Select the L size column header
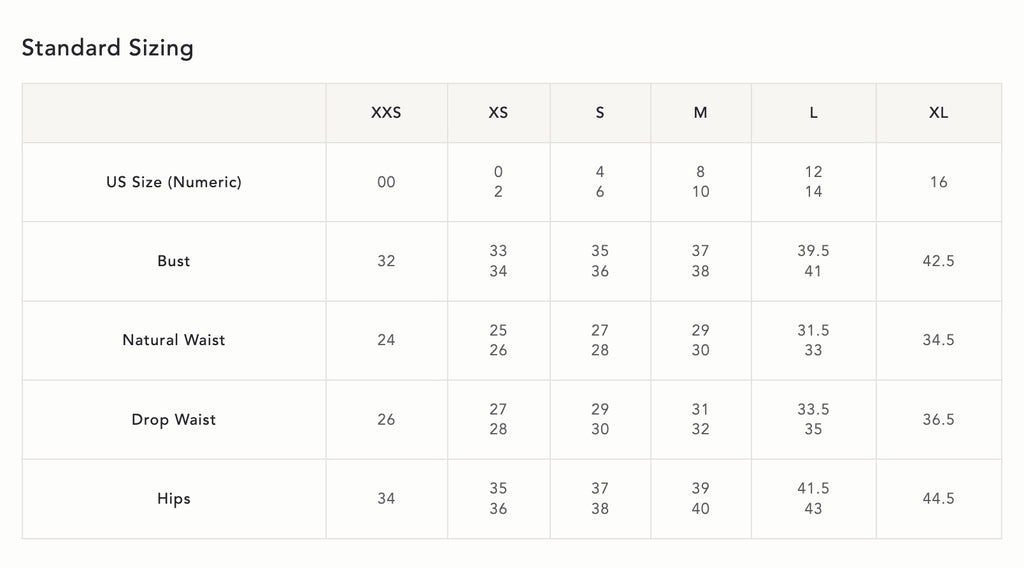 (x=813, y=113)
